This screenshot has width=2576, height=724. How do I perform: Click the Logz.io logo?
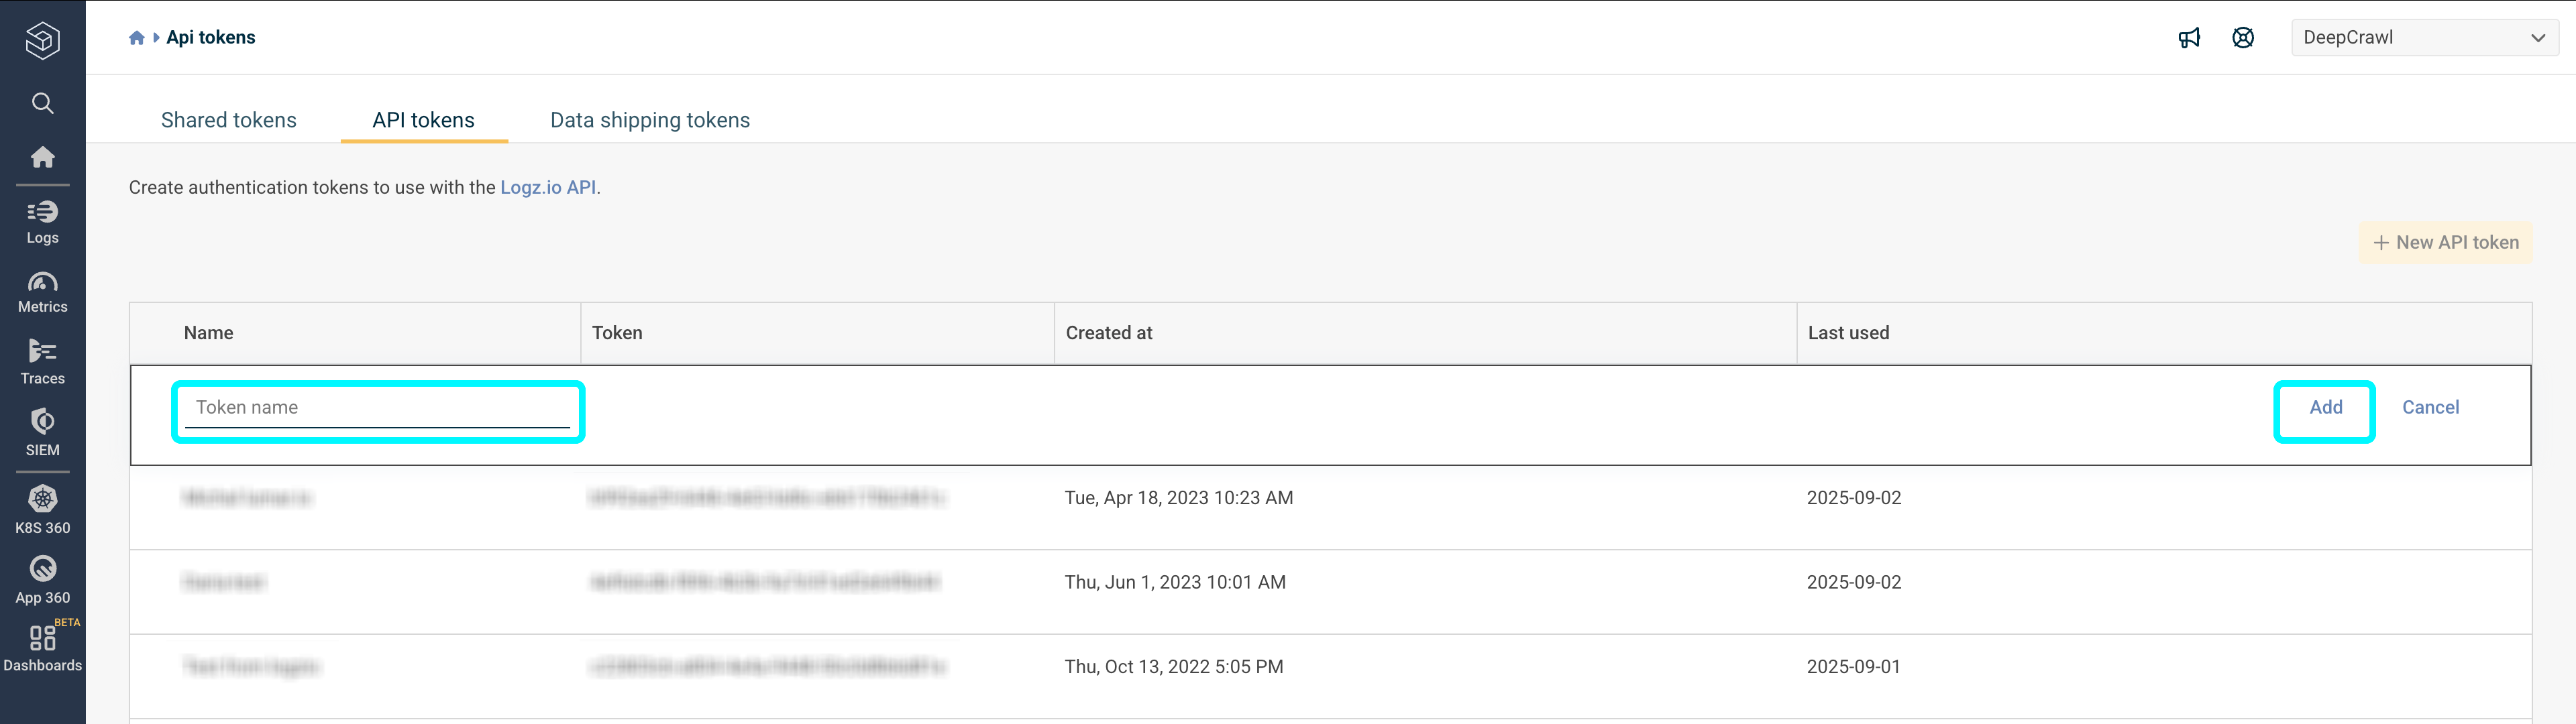[x=42, y=40]
